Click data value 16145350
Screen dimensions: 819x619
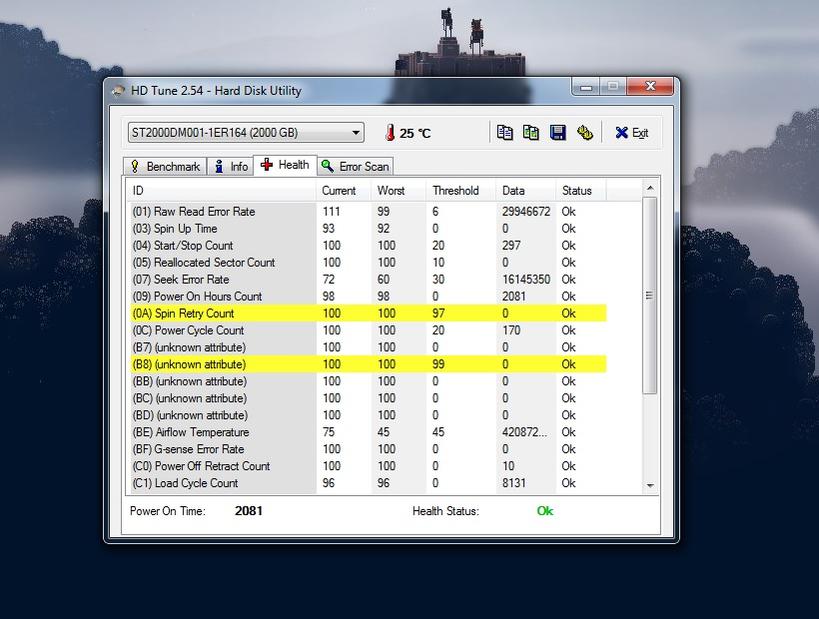pos(526,279)
